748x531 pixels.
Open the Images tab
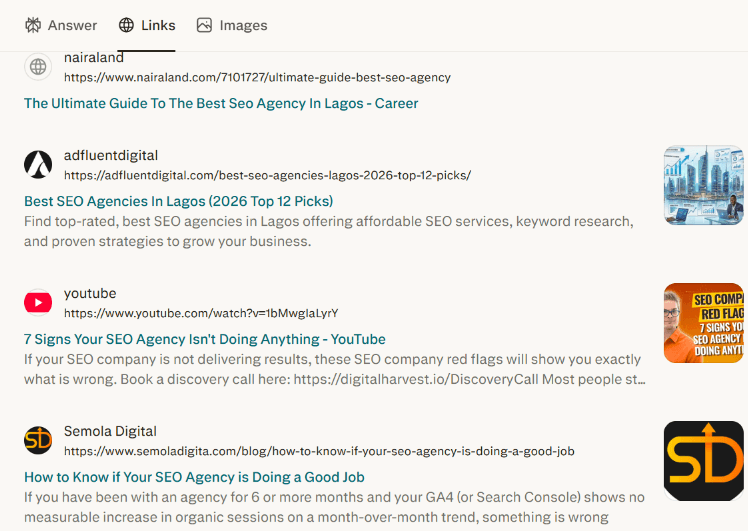[x=232, y=25]
